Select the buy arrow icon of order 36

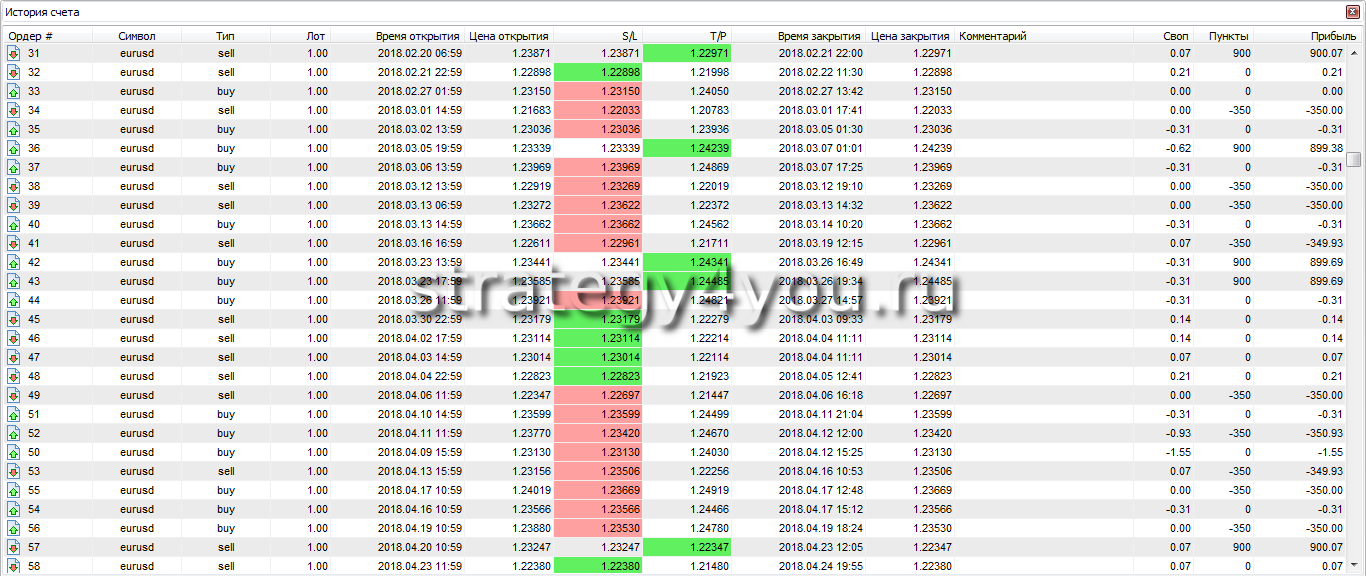(x=13, y=148)
